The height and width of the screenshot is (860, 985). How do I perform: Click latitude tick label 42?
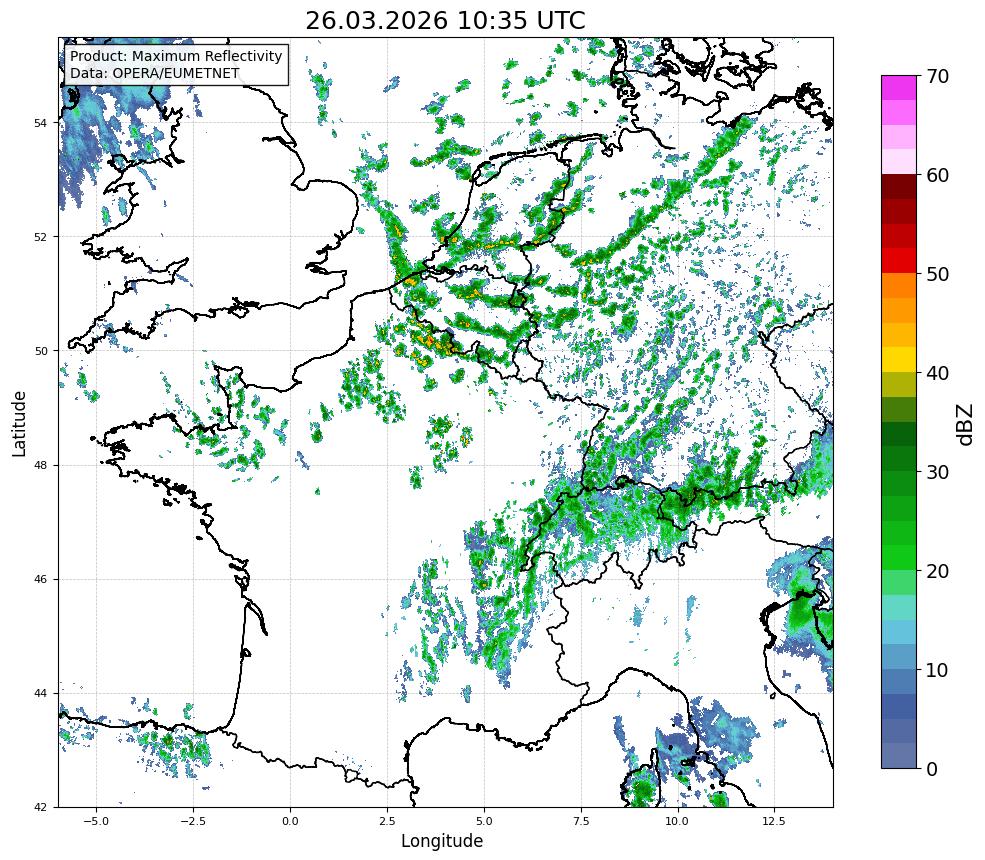coord(40,807)
